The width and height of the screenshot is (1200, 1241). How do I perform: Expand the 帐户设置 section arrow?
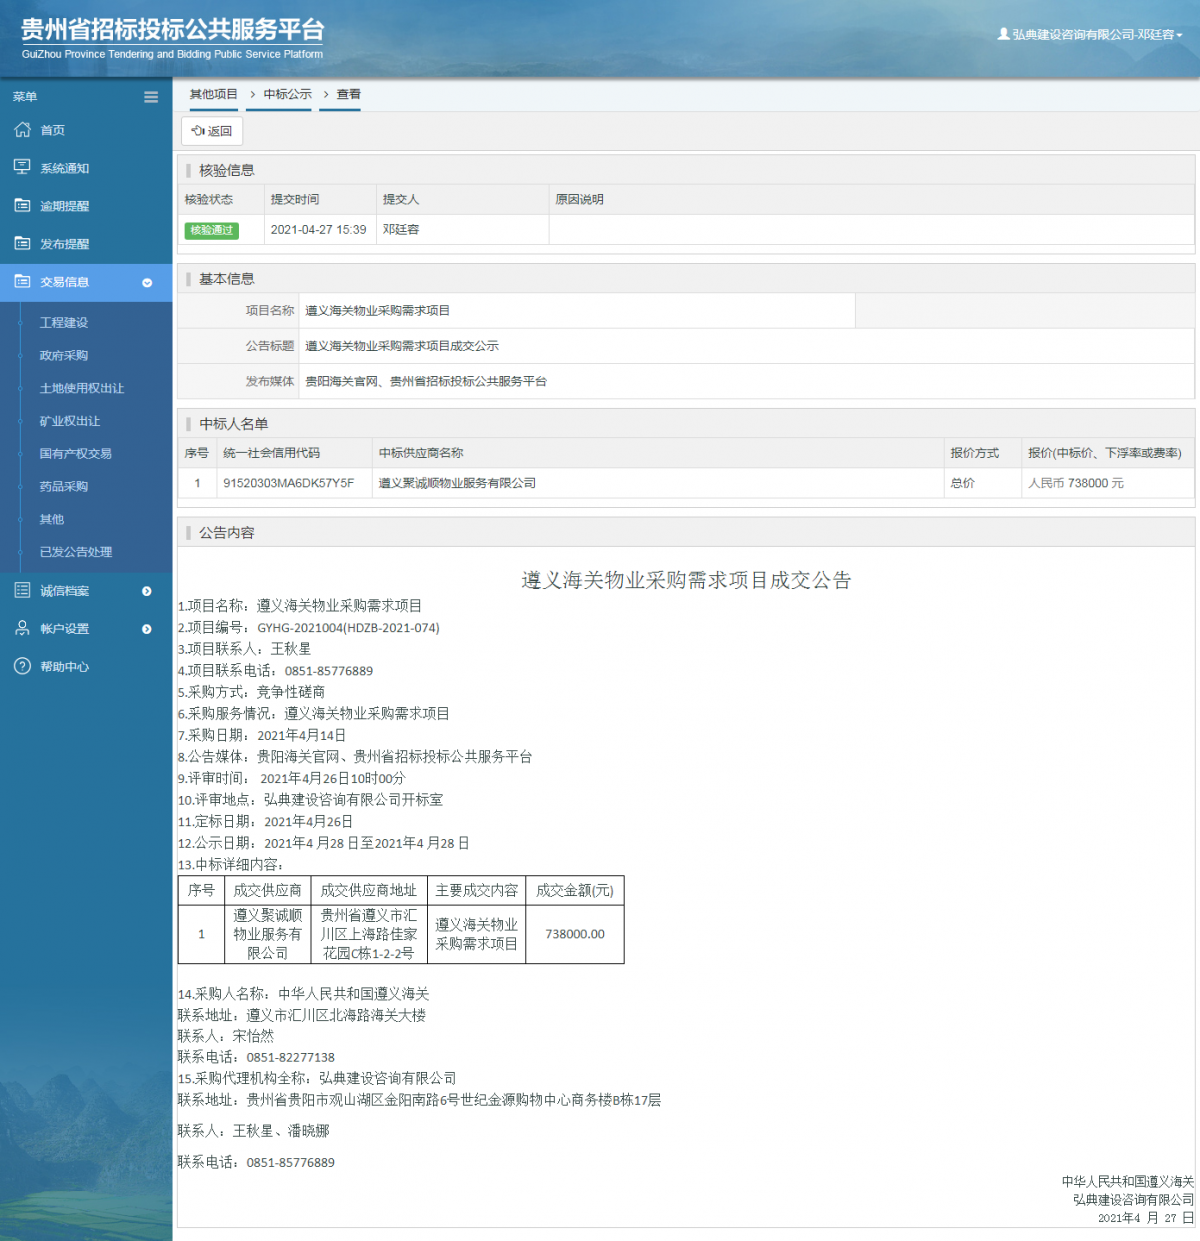click(147, 629)
